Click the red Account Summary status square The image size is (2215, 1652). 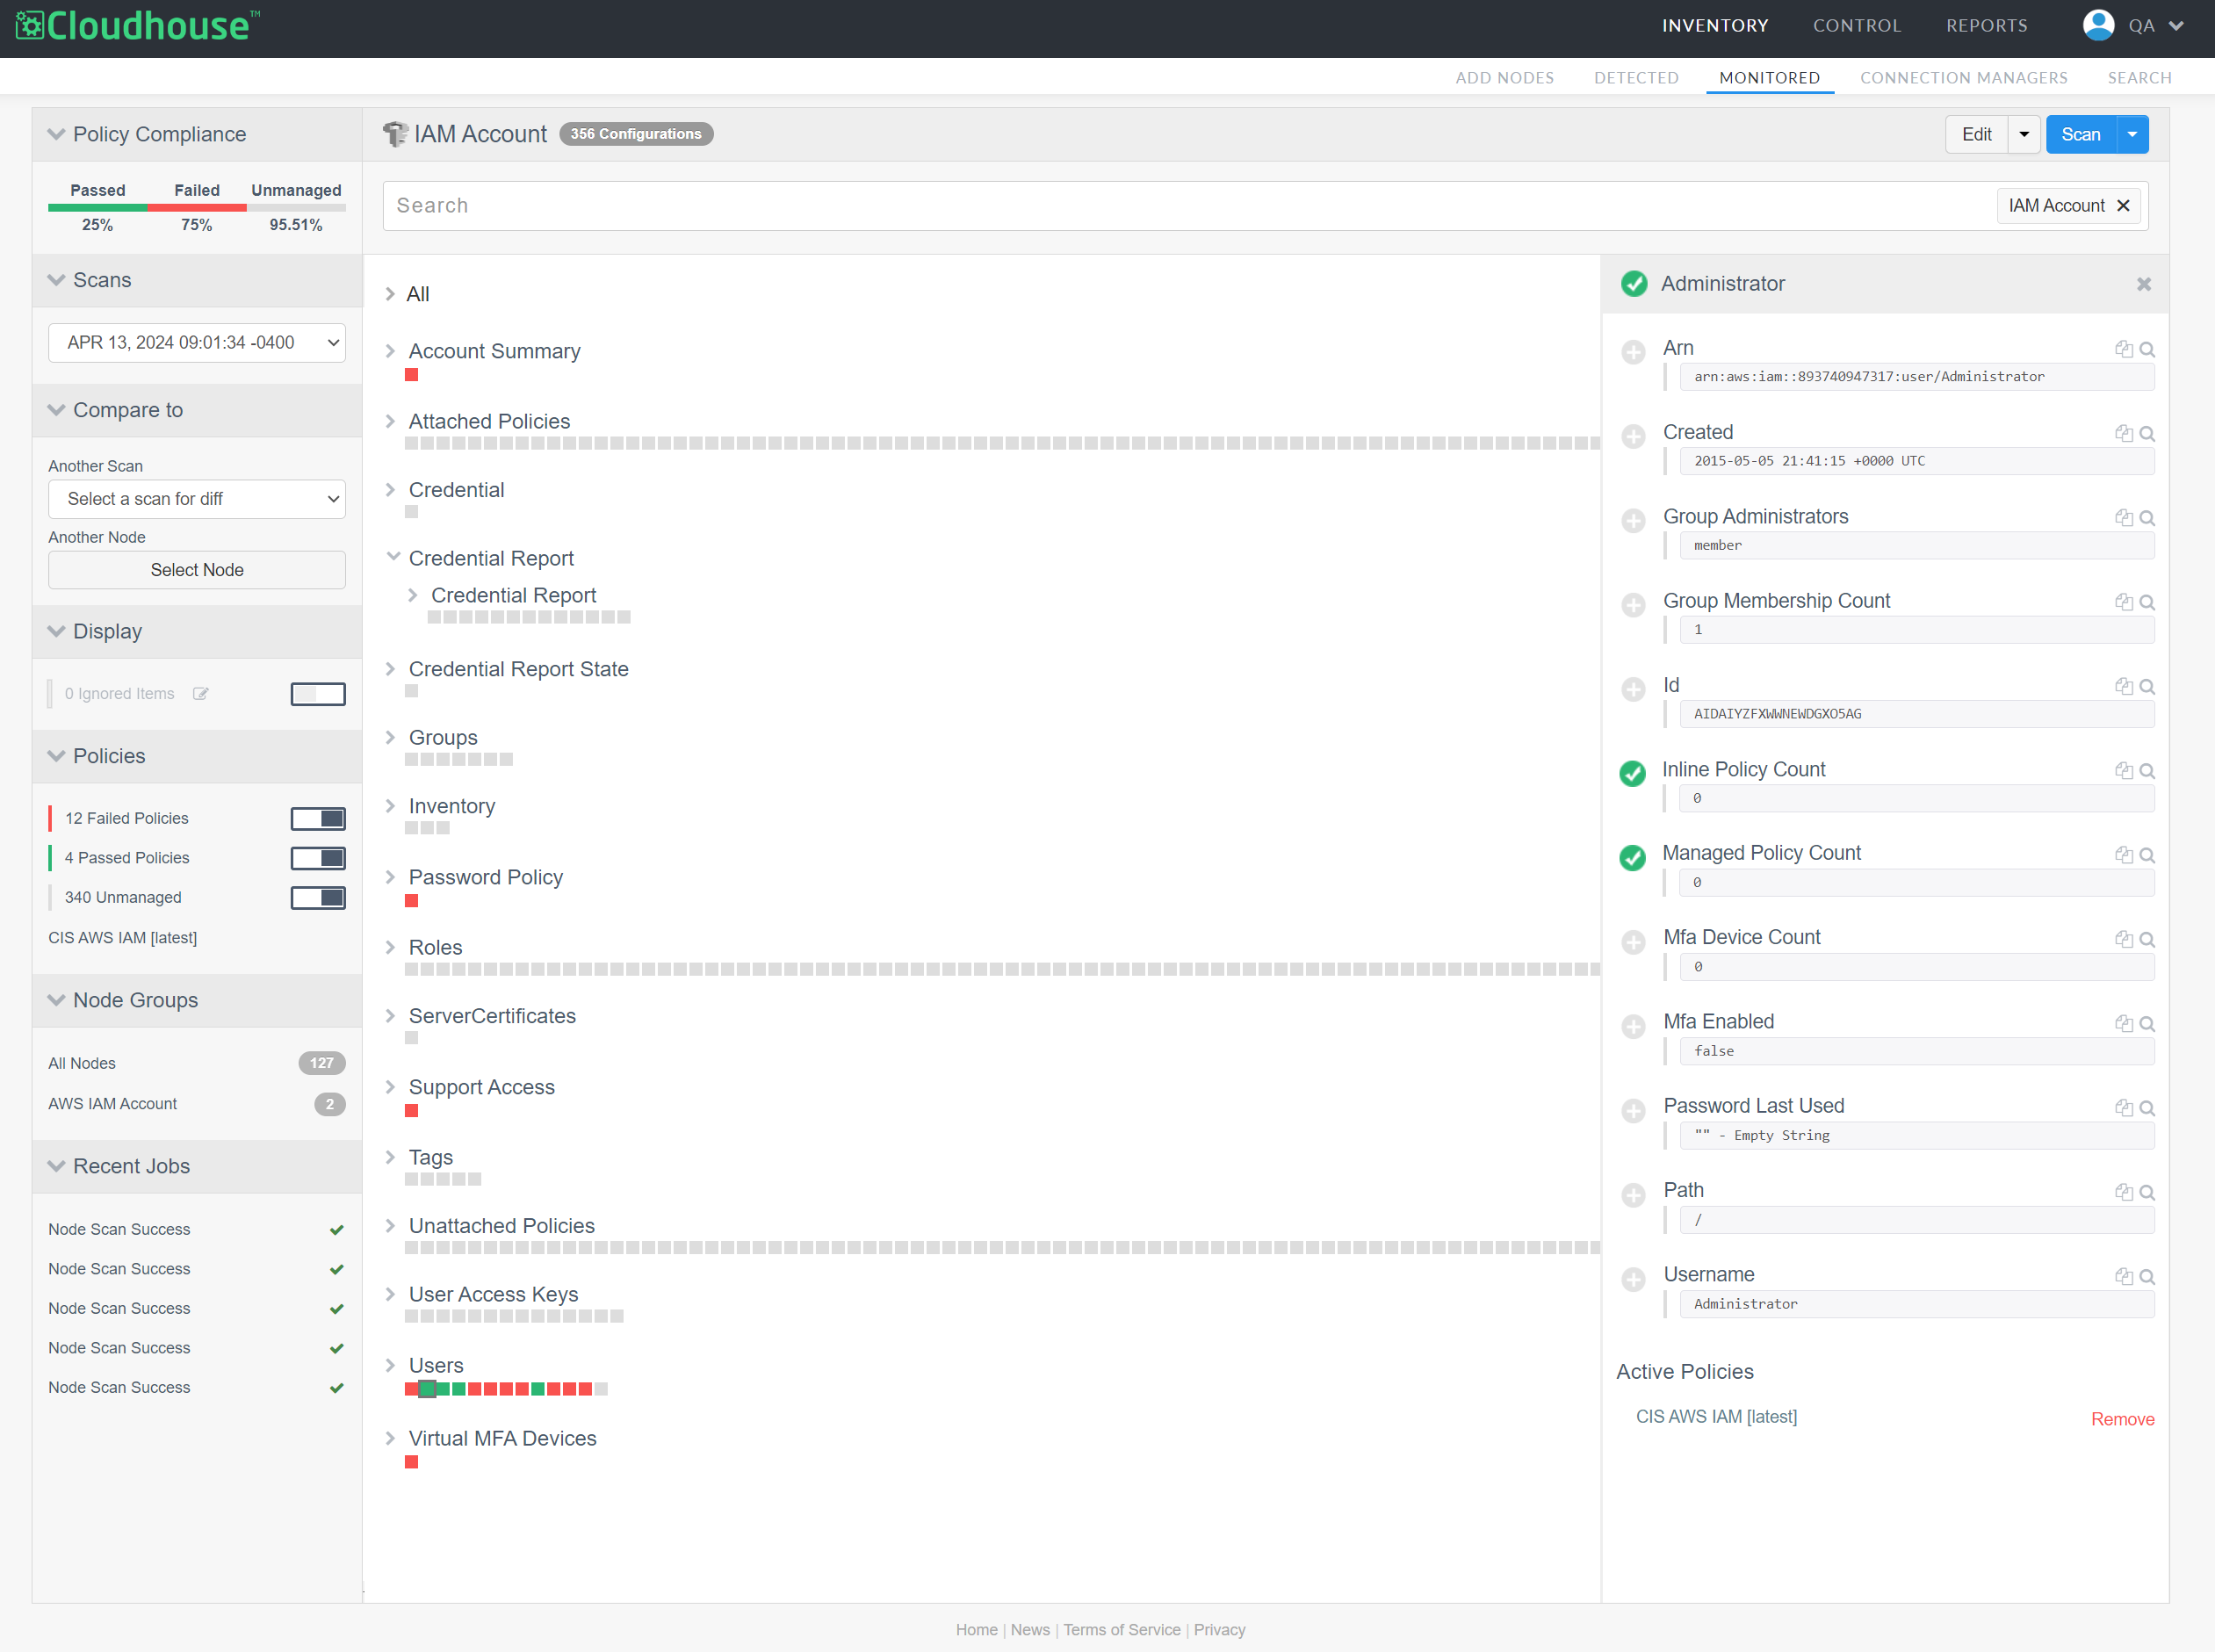point(411,375)
